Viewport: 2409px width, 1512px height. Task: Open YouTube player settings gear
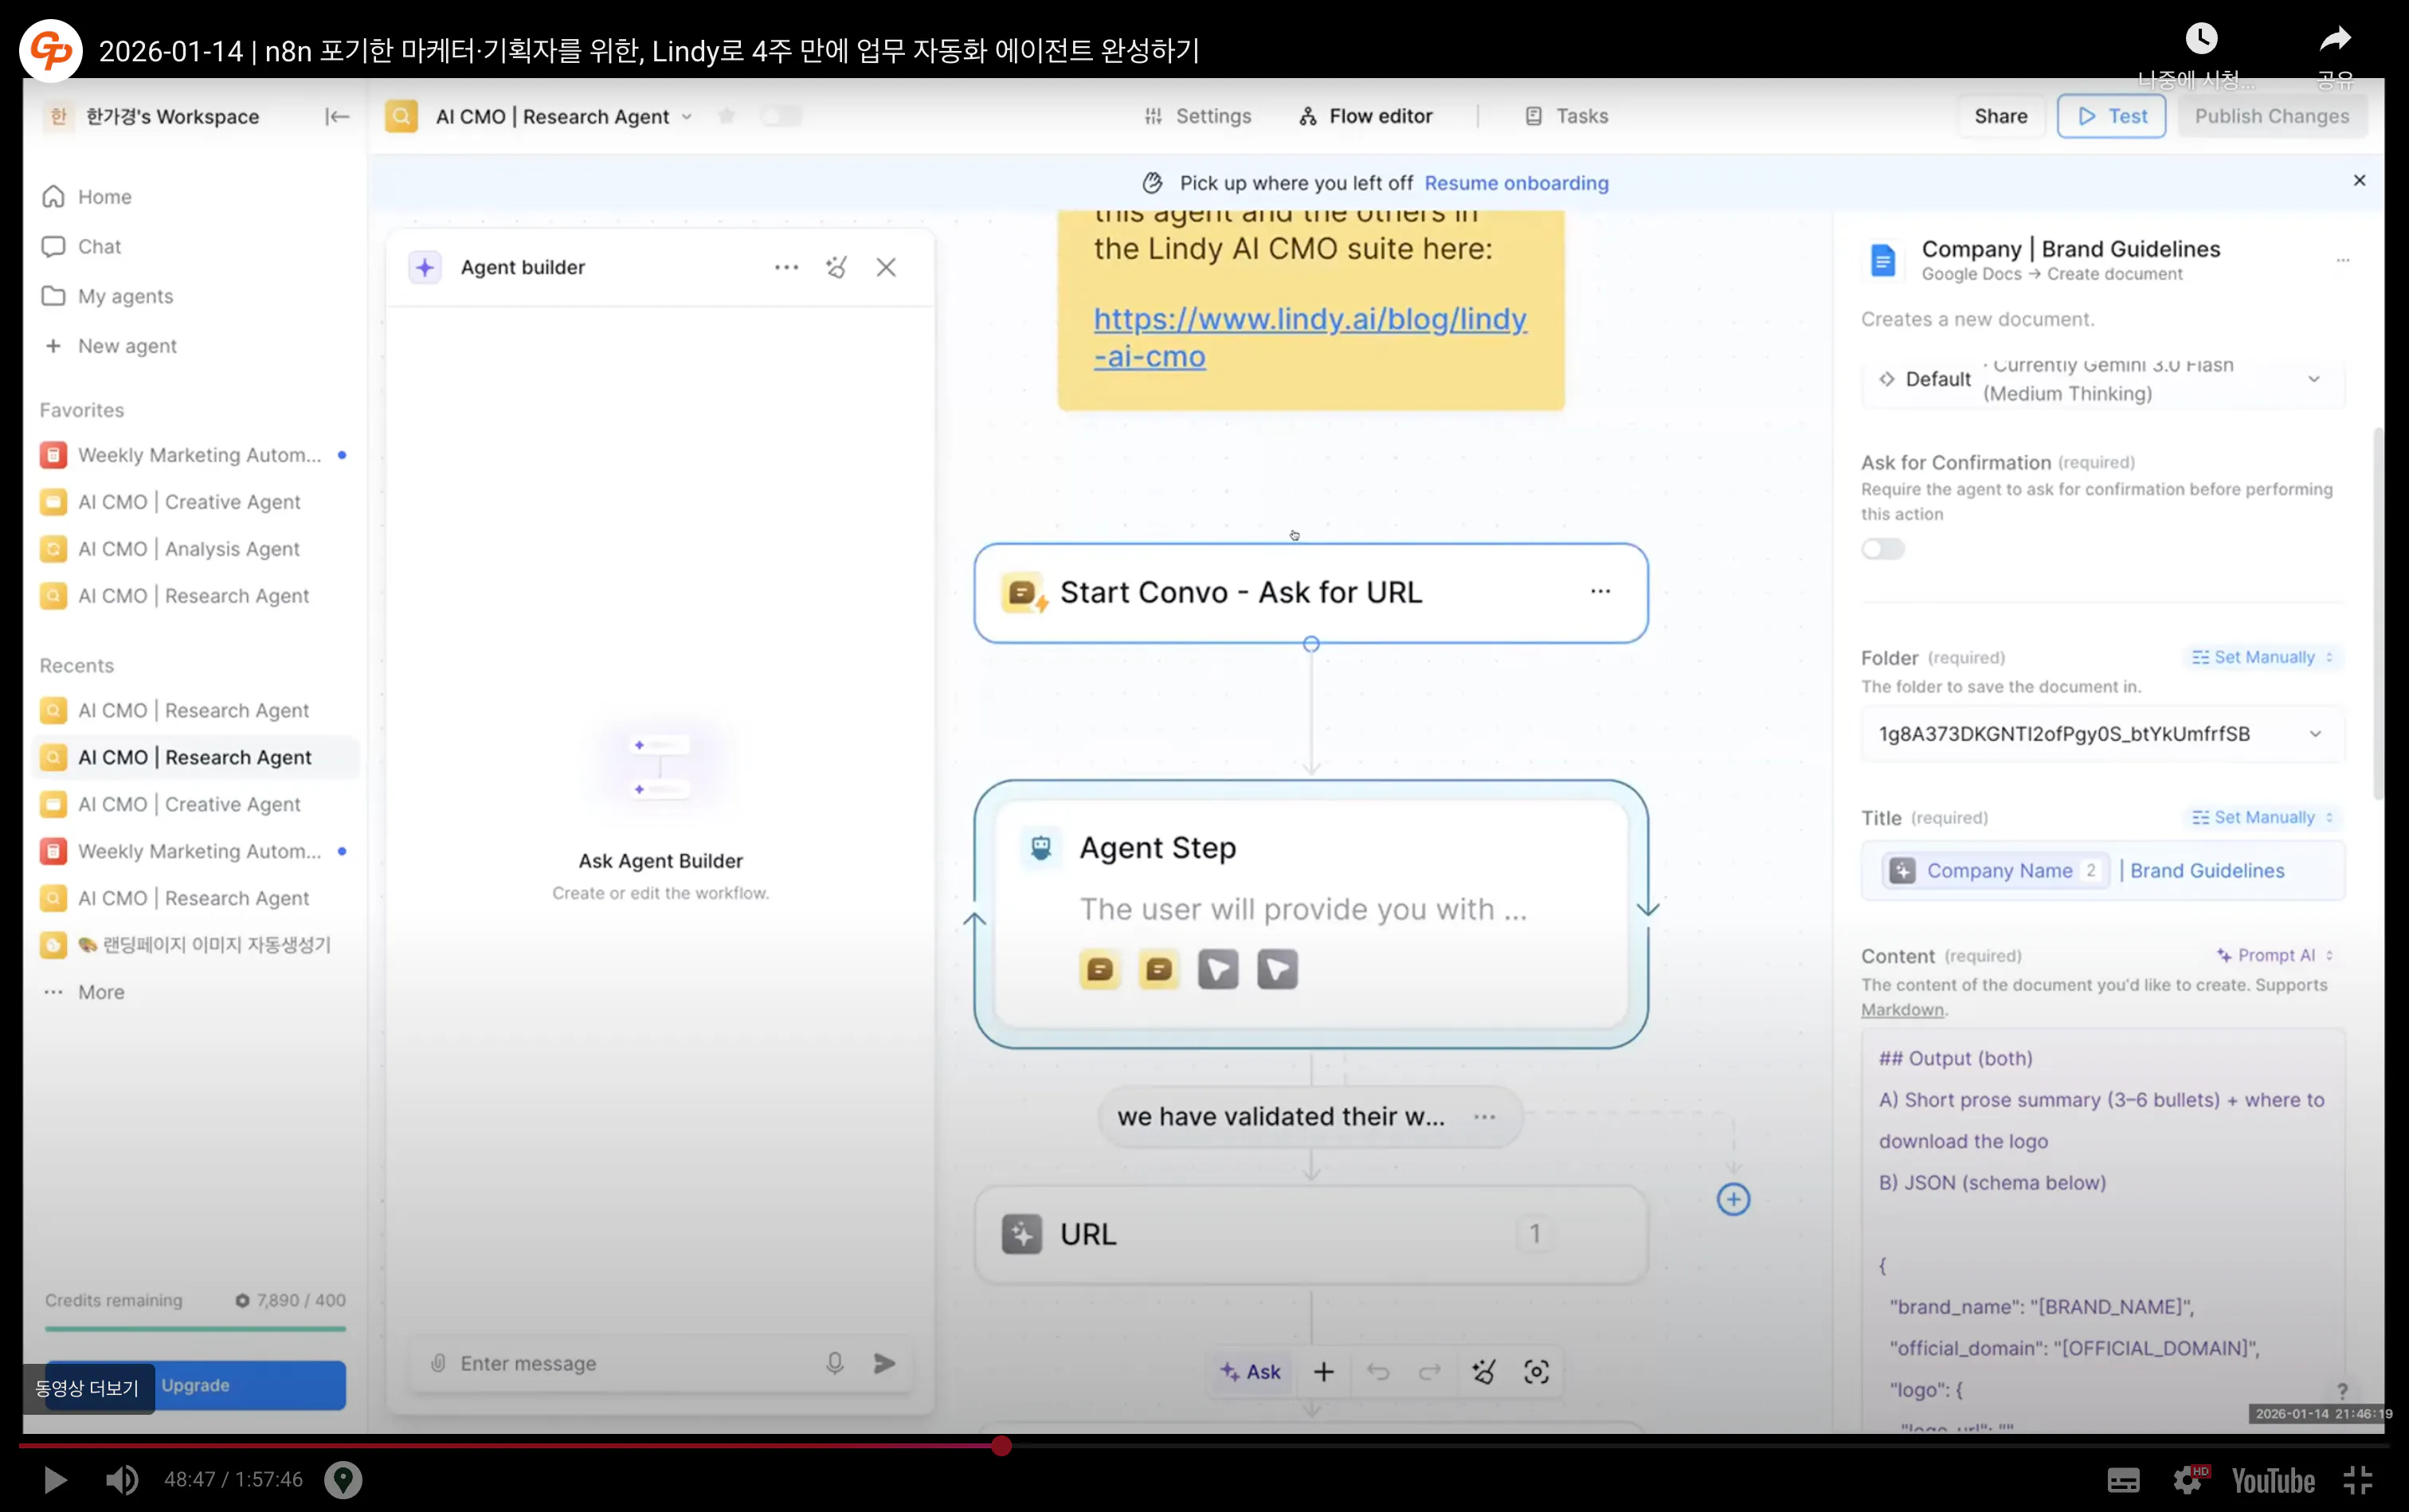[x=2187, y=1480]
